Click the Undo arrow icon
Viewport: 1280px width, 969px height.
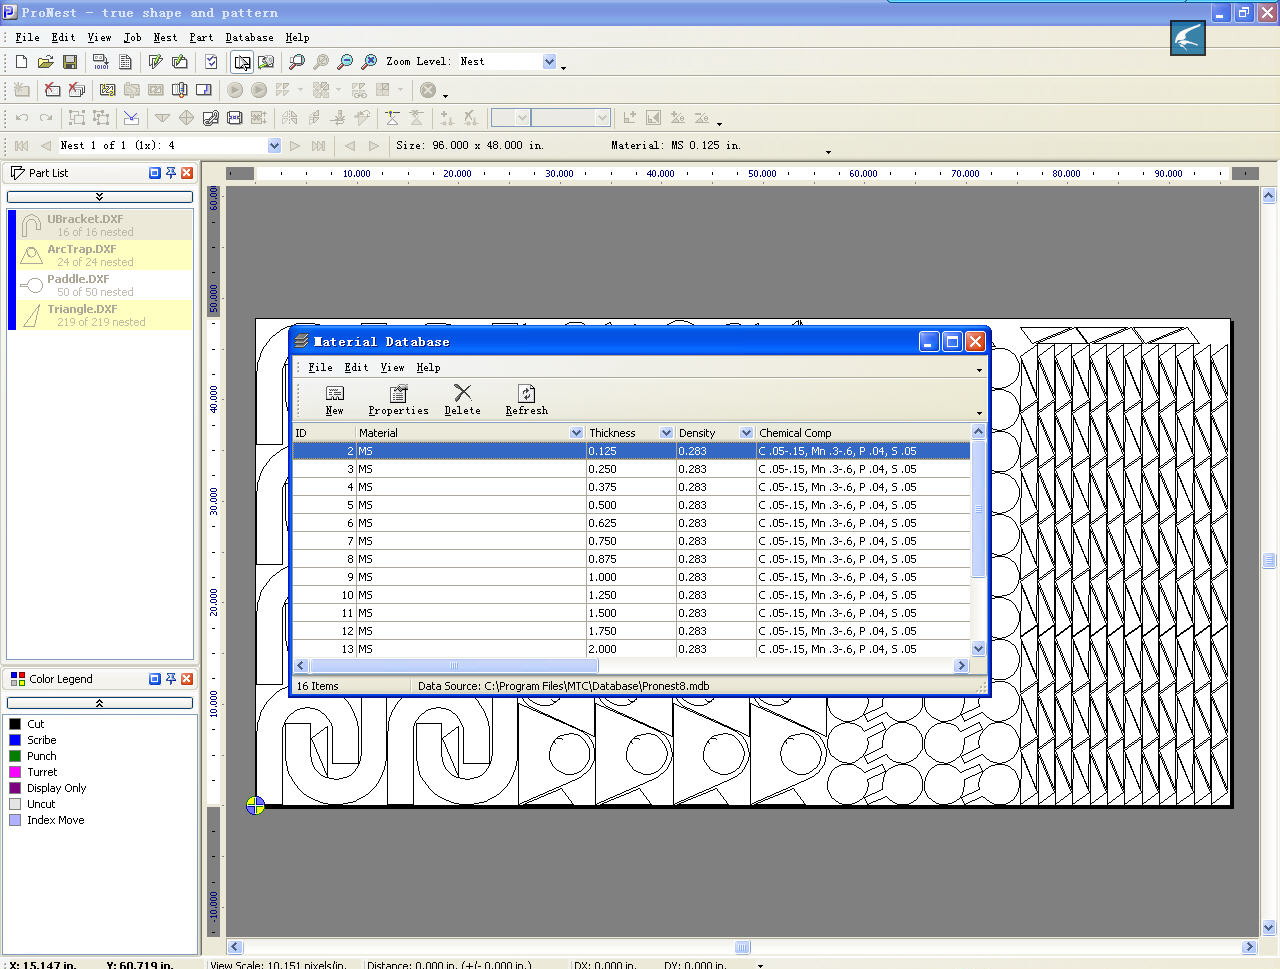click(x=22, y=118)
